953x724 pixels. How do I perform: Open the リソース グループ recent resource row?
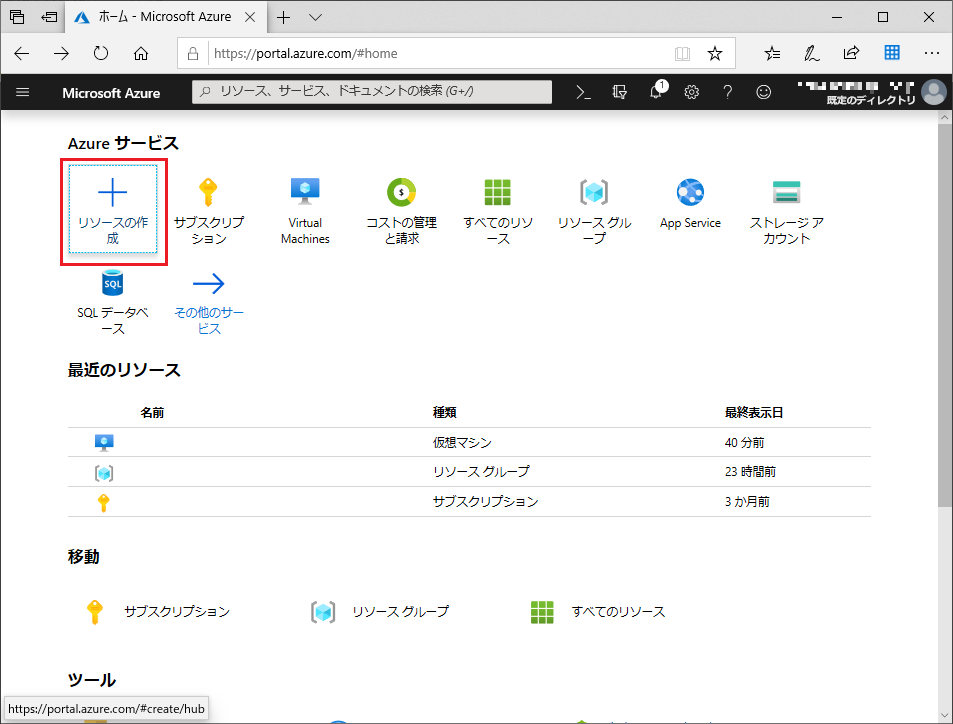click(x=469, y=472)
